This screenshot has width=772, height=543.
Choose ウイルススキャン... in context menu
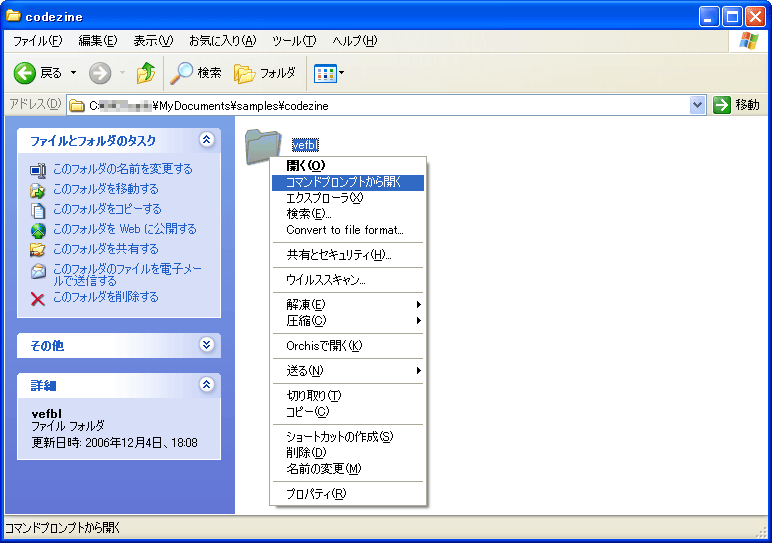point(348,280)
